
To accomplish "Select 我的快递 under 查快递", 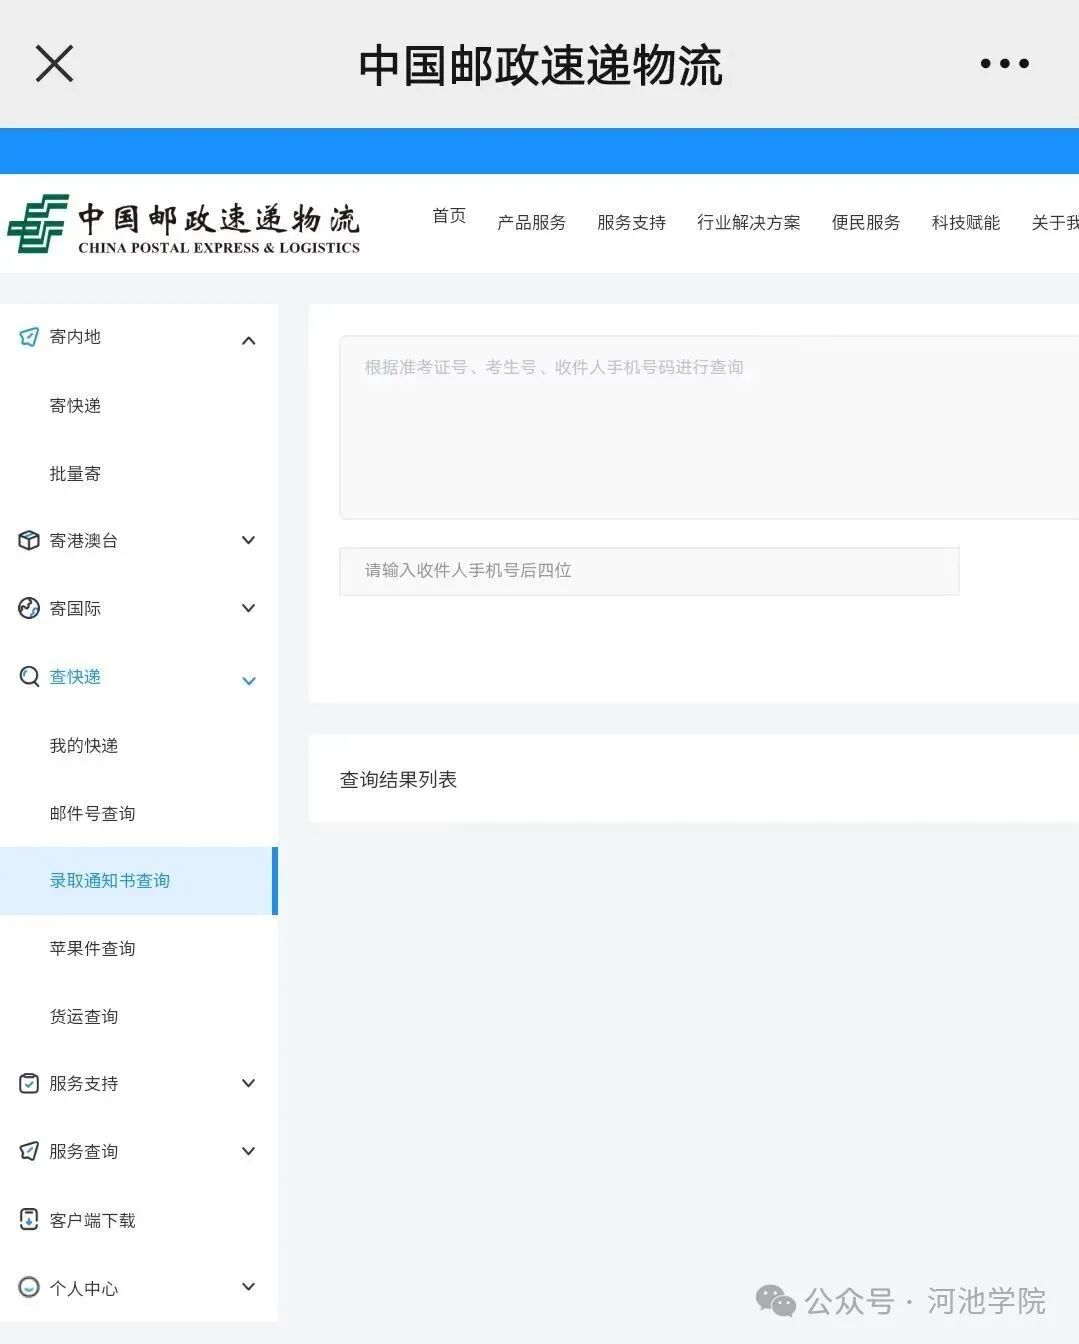I will (x=84, y=745).
